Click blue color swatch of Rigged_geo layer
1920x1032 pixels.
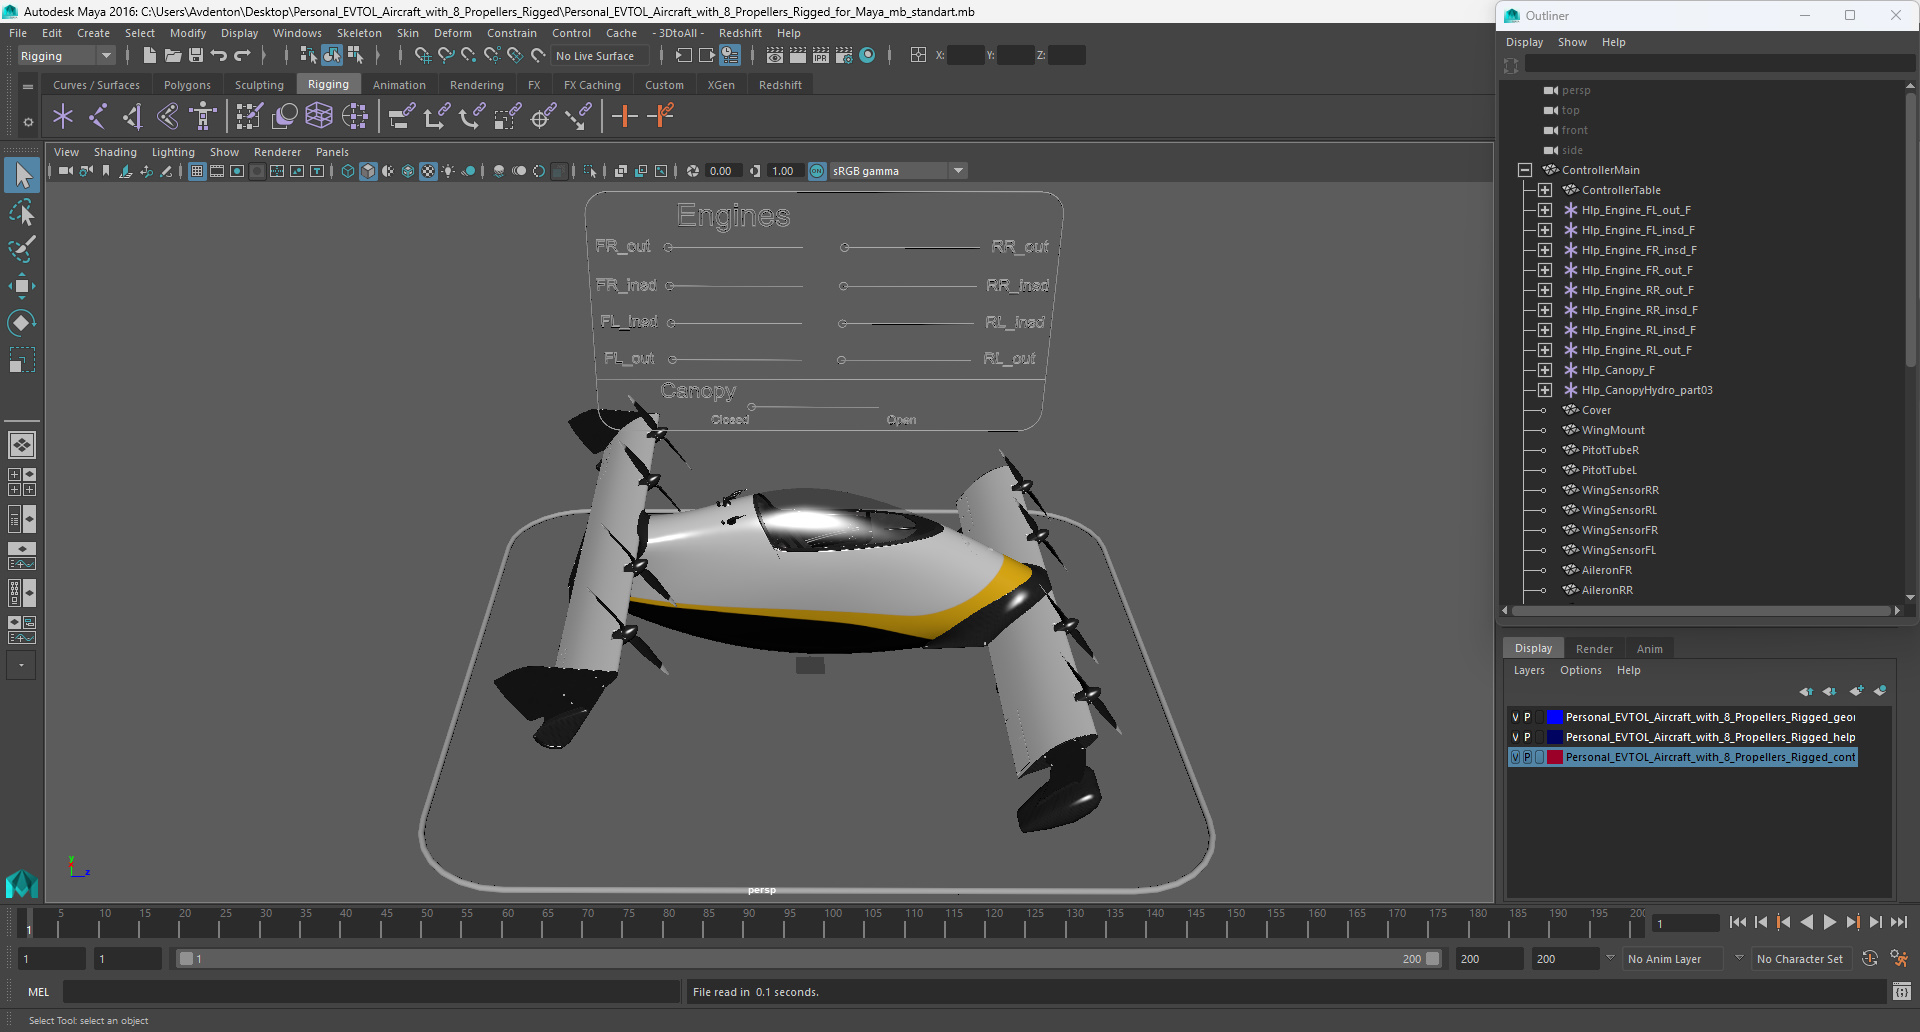coord(1555,717)
